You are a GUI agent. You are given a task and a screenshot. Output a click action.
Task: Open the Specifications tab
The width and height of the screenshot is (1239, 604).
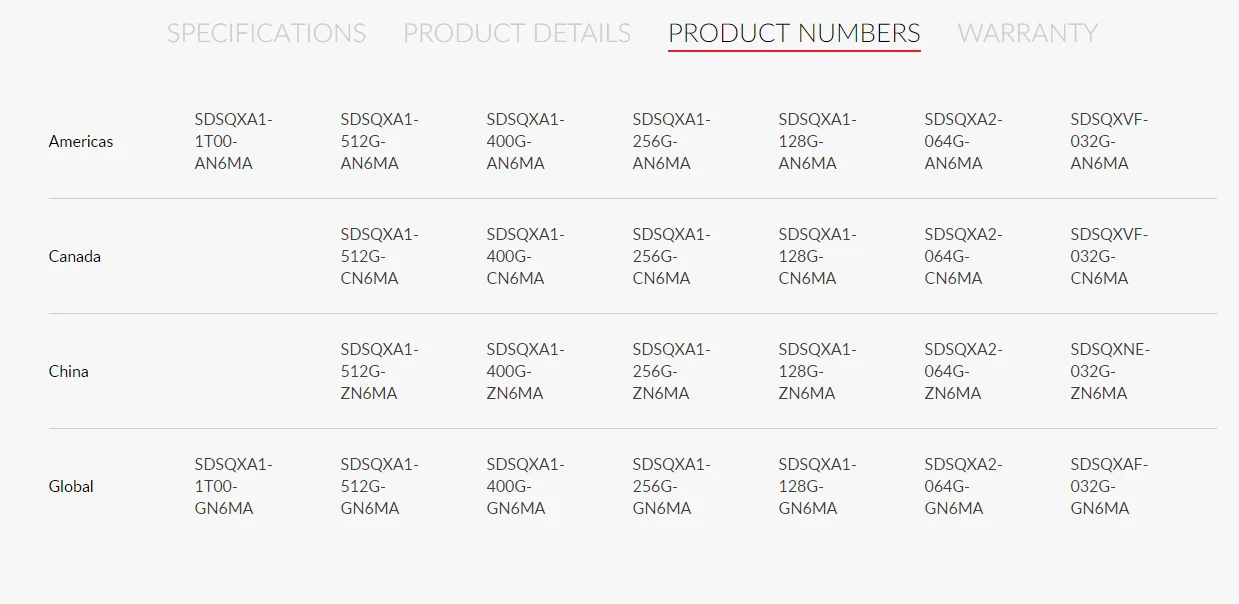click(x=266, y=33)
